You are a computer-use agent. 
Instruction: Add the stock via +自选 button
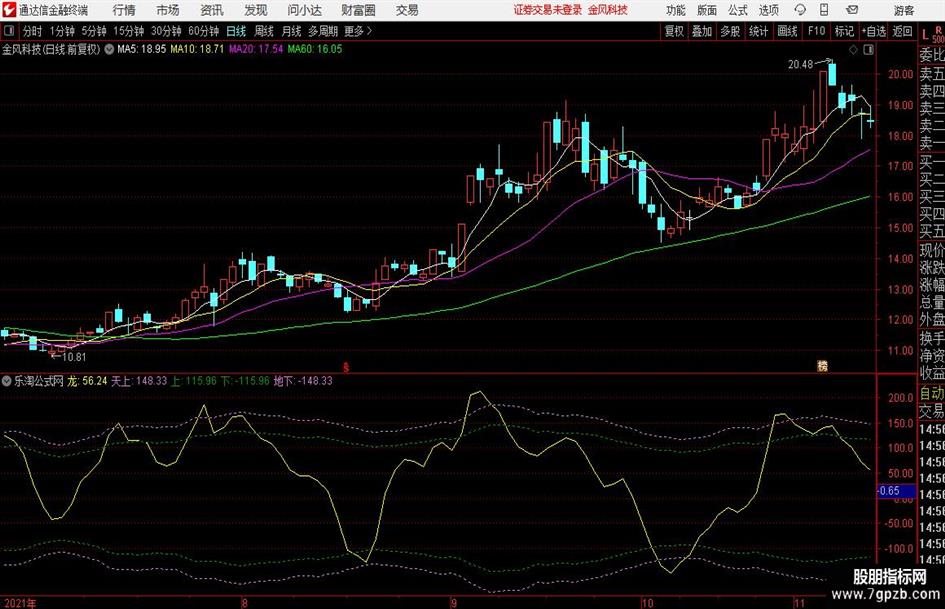point(874,31)
